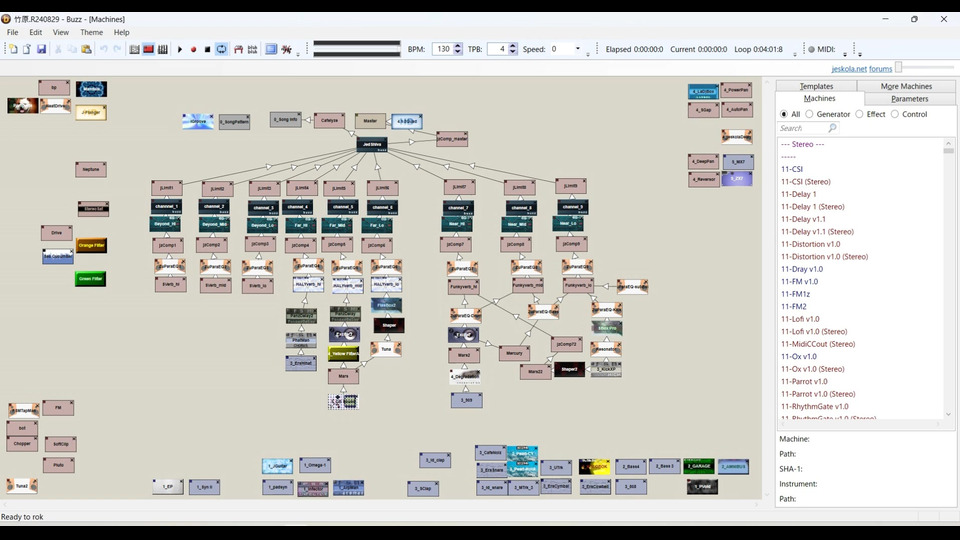
Task: Select 11-Distortion v1.0 in list
Action: (x=811, y=244)
